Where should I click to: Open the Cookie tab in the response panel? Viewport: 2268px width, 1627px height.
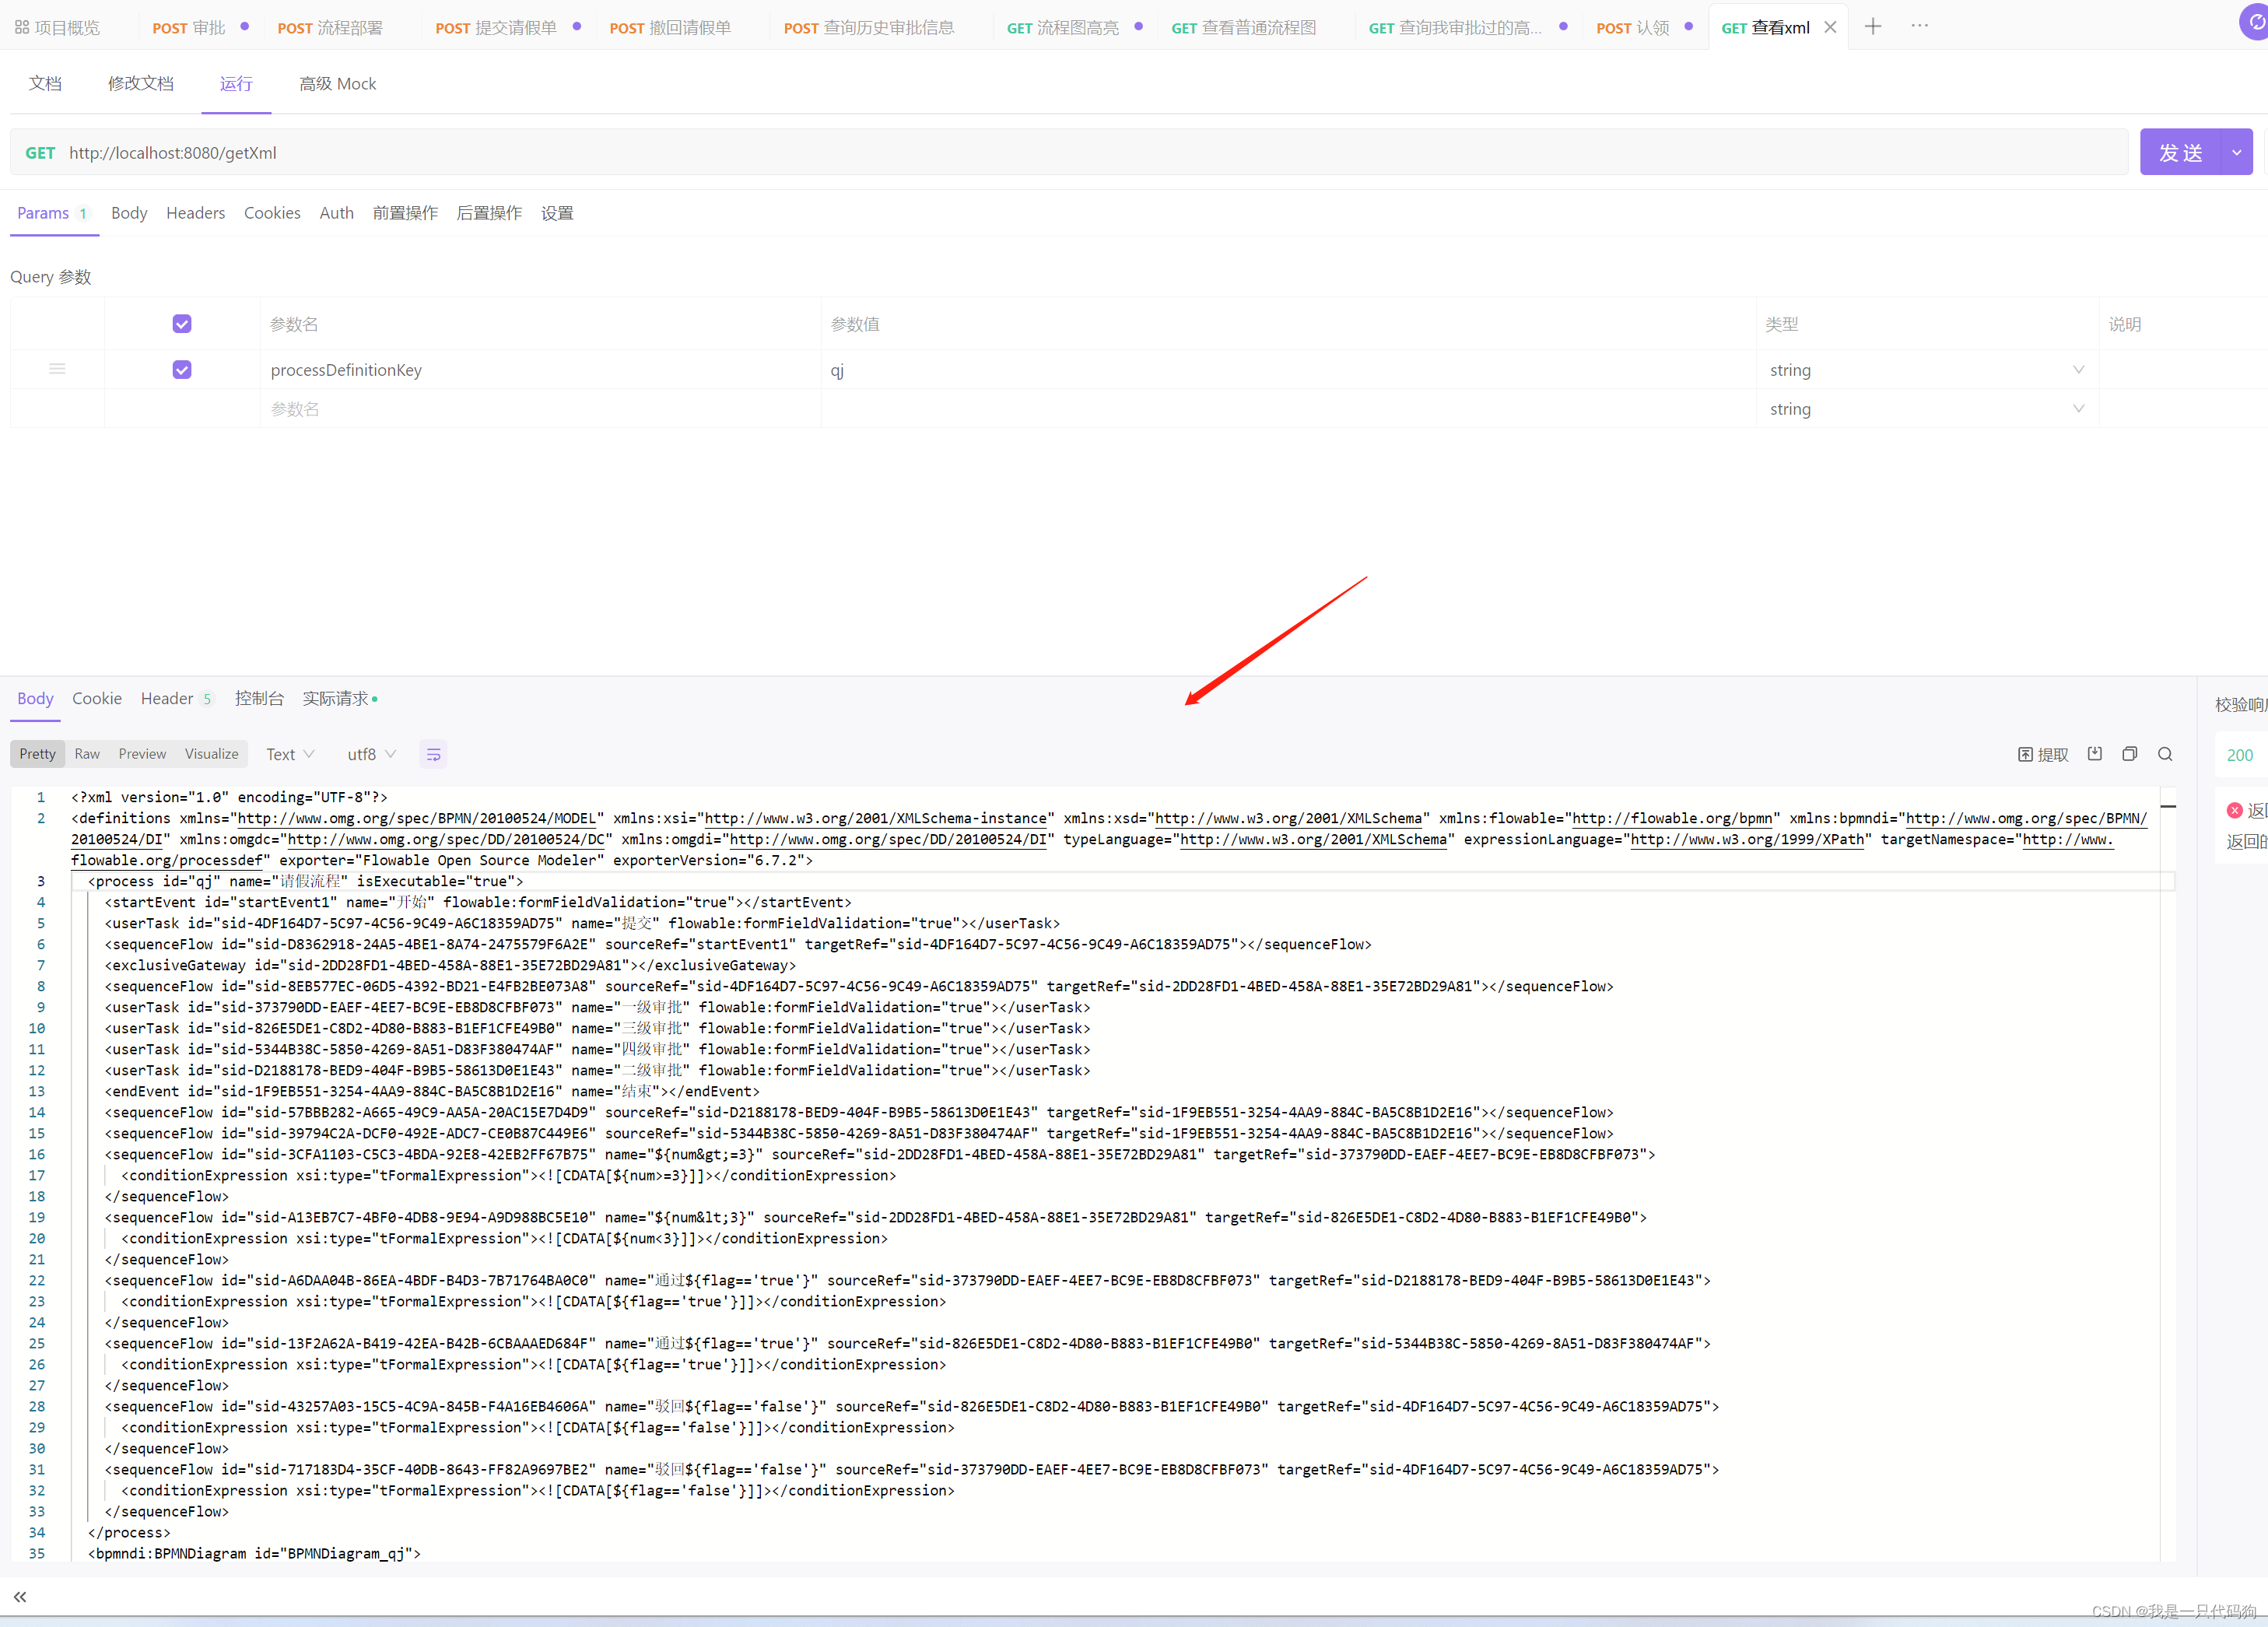coord(97,698)
